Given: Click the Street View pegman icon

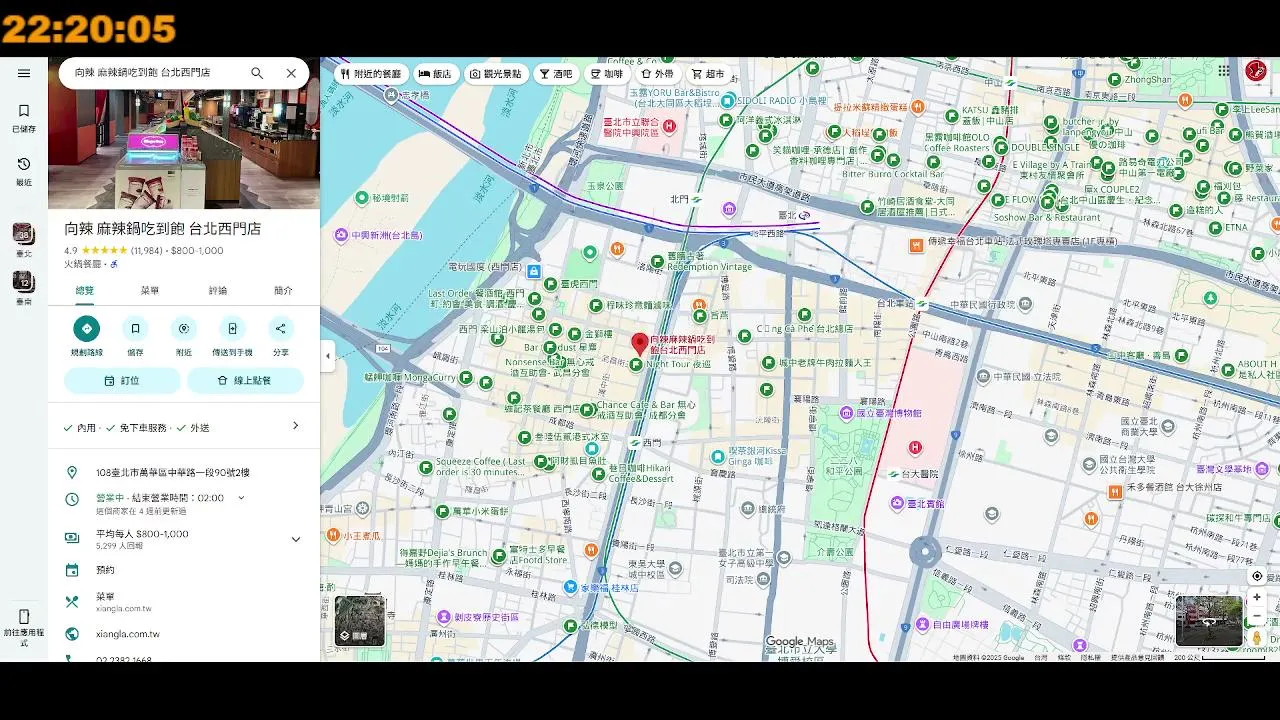Looking at the screenshot, I should pos(1257,637).
